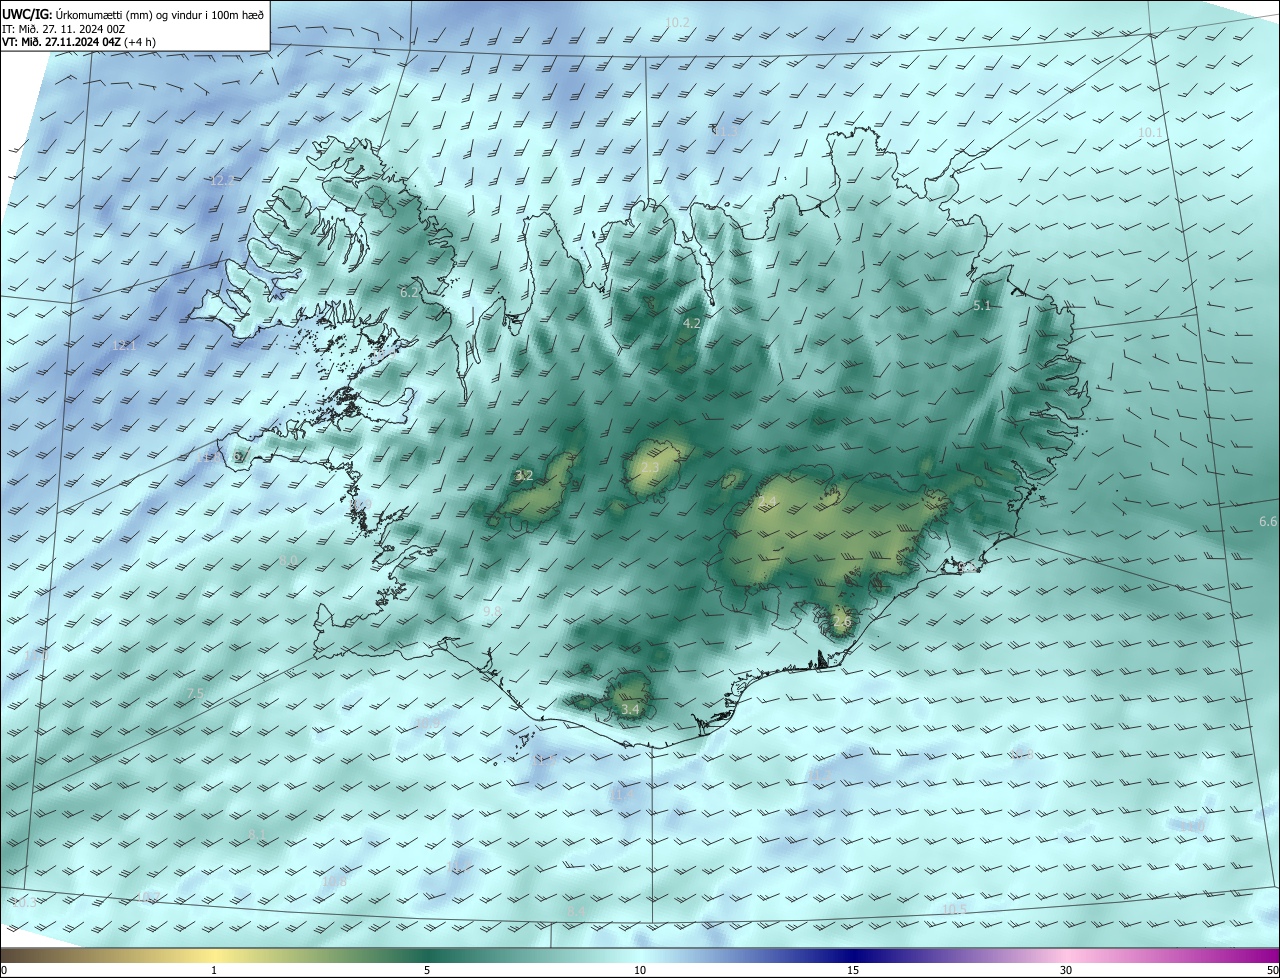Click the colorbar tick label 5
The height and width of the screenshot is (978, 1280).
point(427,970)
